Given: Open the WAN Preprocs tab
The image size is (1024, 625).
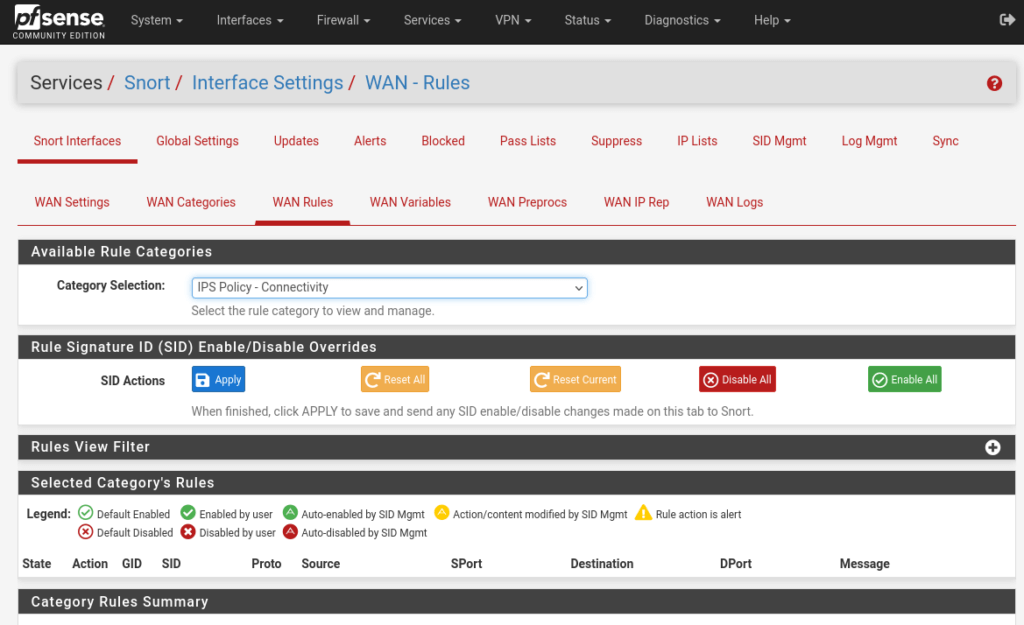Looking at the screenshot, I should click(527, 202).
